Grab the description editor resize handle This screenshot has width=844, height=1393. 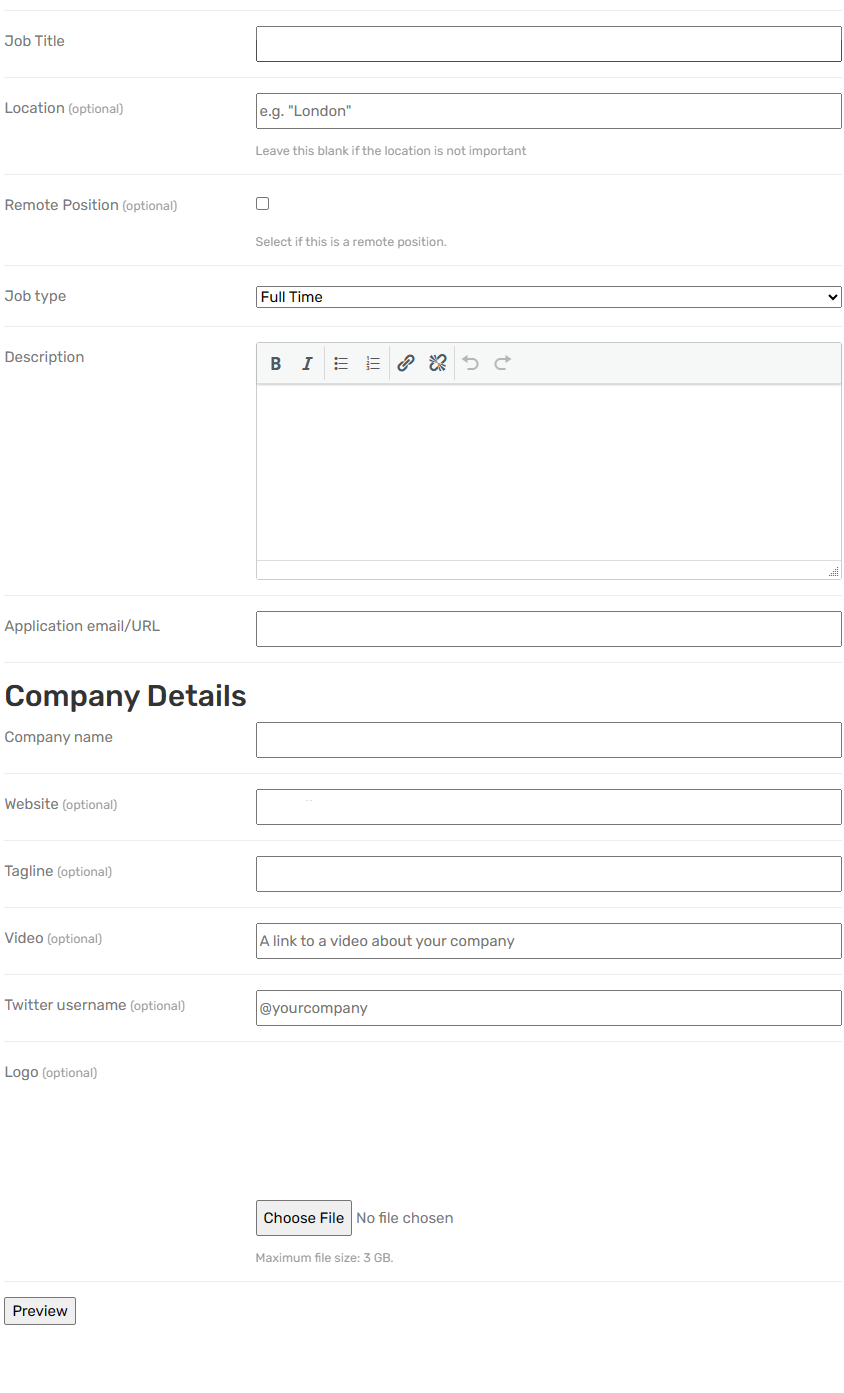coord(833,571)
